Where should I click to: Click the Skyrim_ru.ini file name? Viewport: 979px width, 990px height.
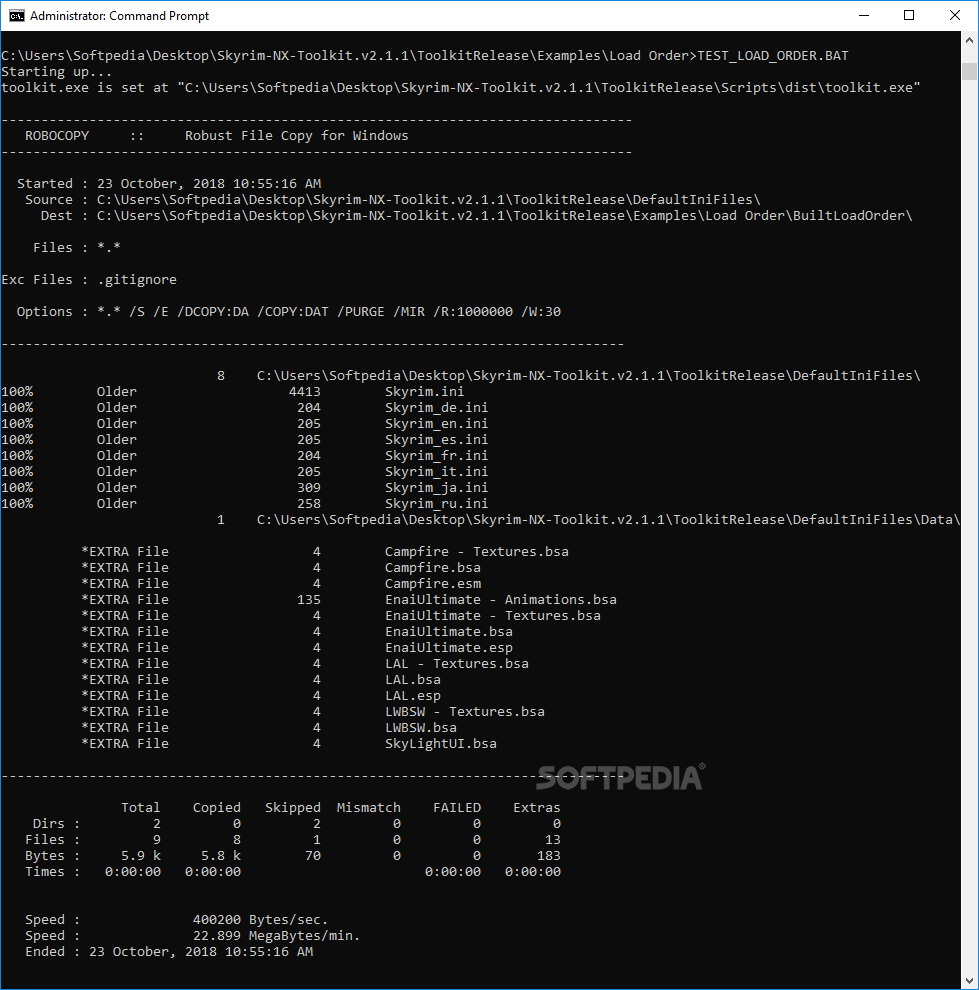click(436, 504)
